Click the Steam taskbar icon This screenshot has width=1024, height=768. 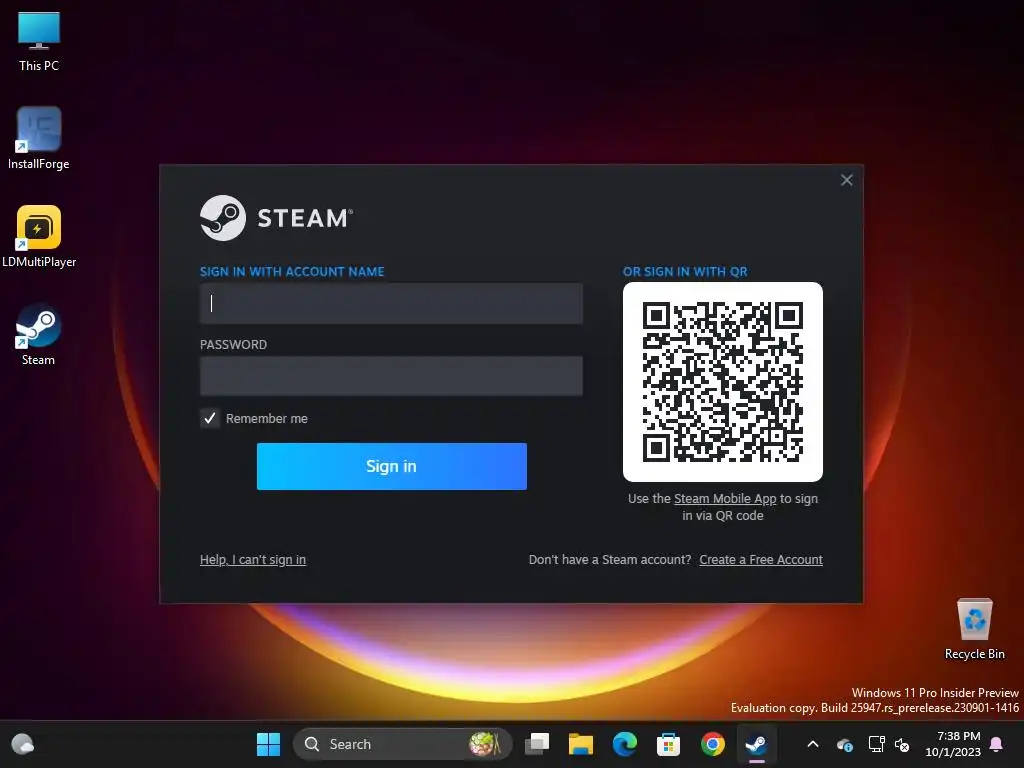coord(756,744)
